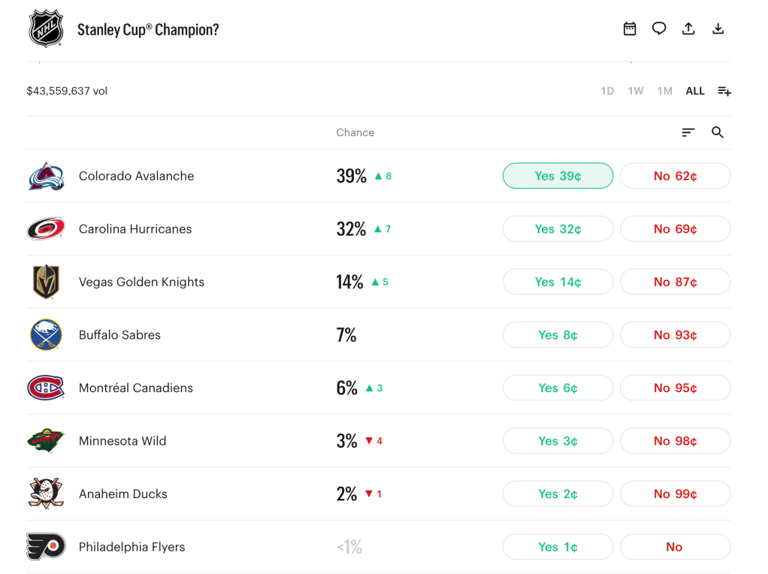Buy No 95¢ on Montréal Canadiens

[x=675, y=388]
